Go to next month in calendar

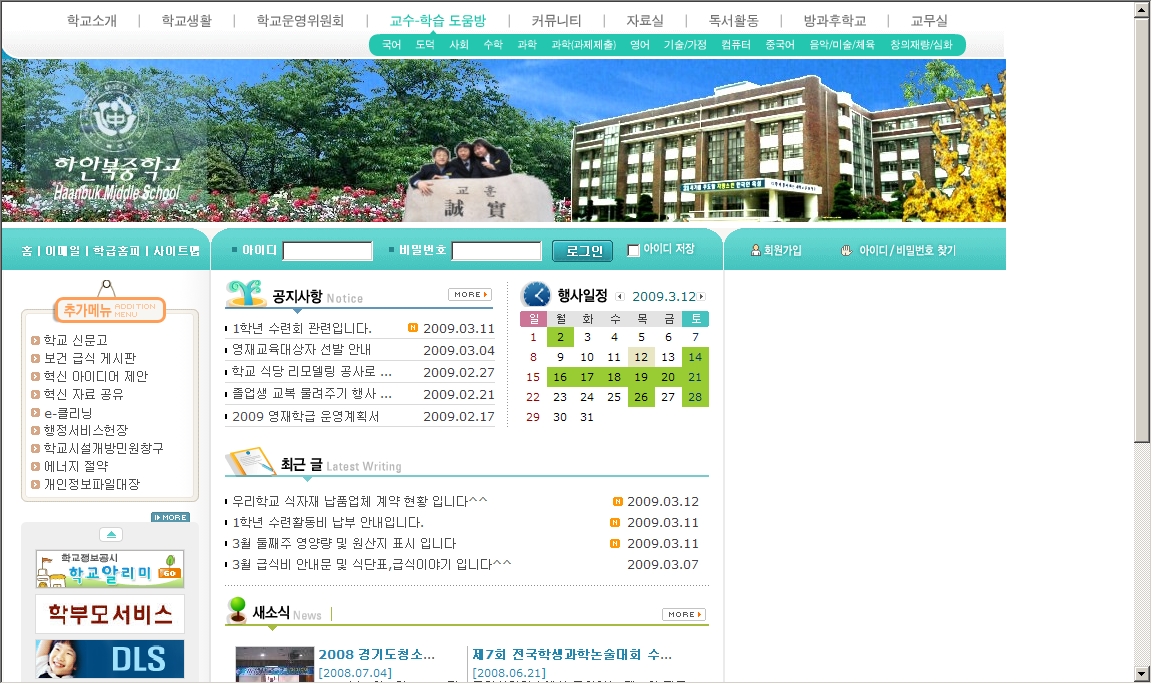coord(702,297)
